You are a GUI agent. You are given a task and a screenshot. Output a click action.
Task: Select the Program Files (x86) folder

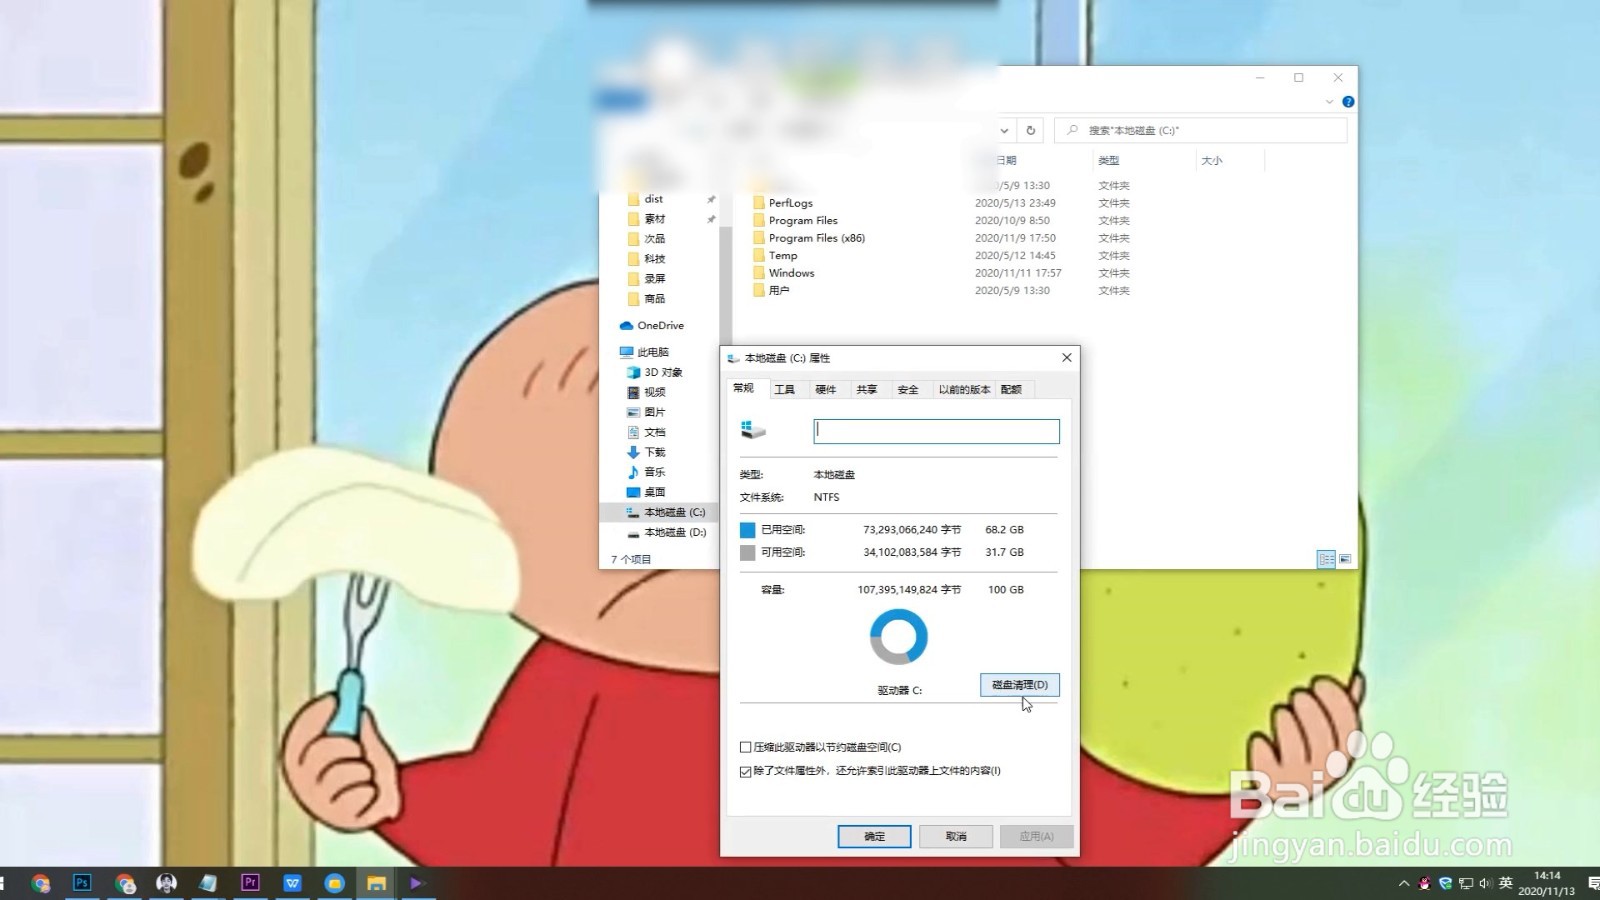(x=816, y=238)
